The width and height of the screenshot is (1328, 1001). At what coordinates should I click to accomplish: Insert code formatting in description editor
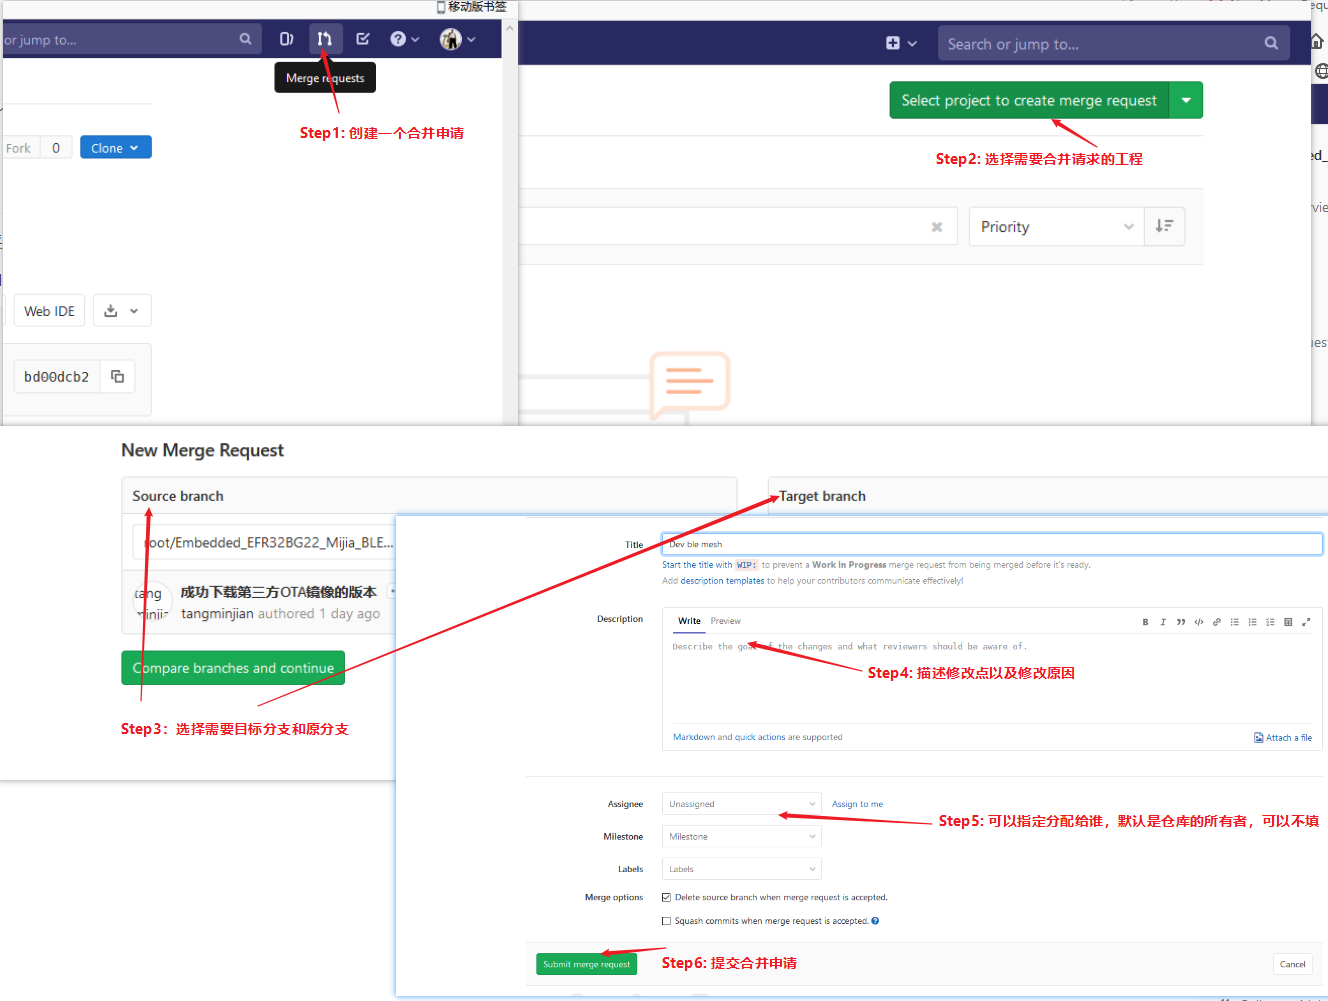[x=1199, y=622]
